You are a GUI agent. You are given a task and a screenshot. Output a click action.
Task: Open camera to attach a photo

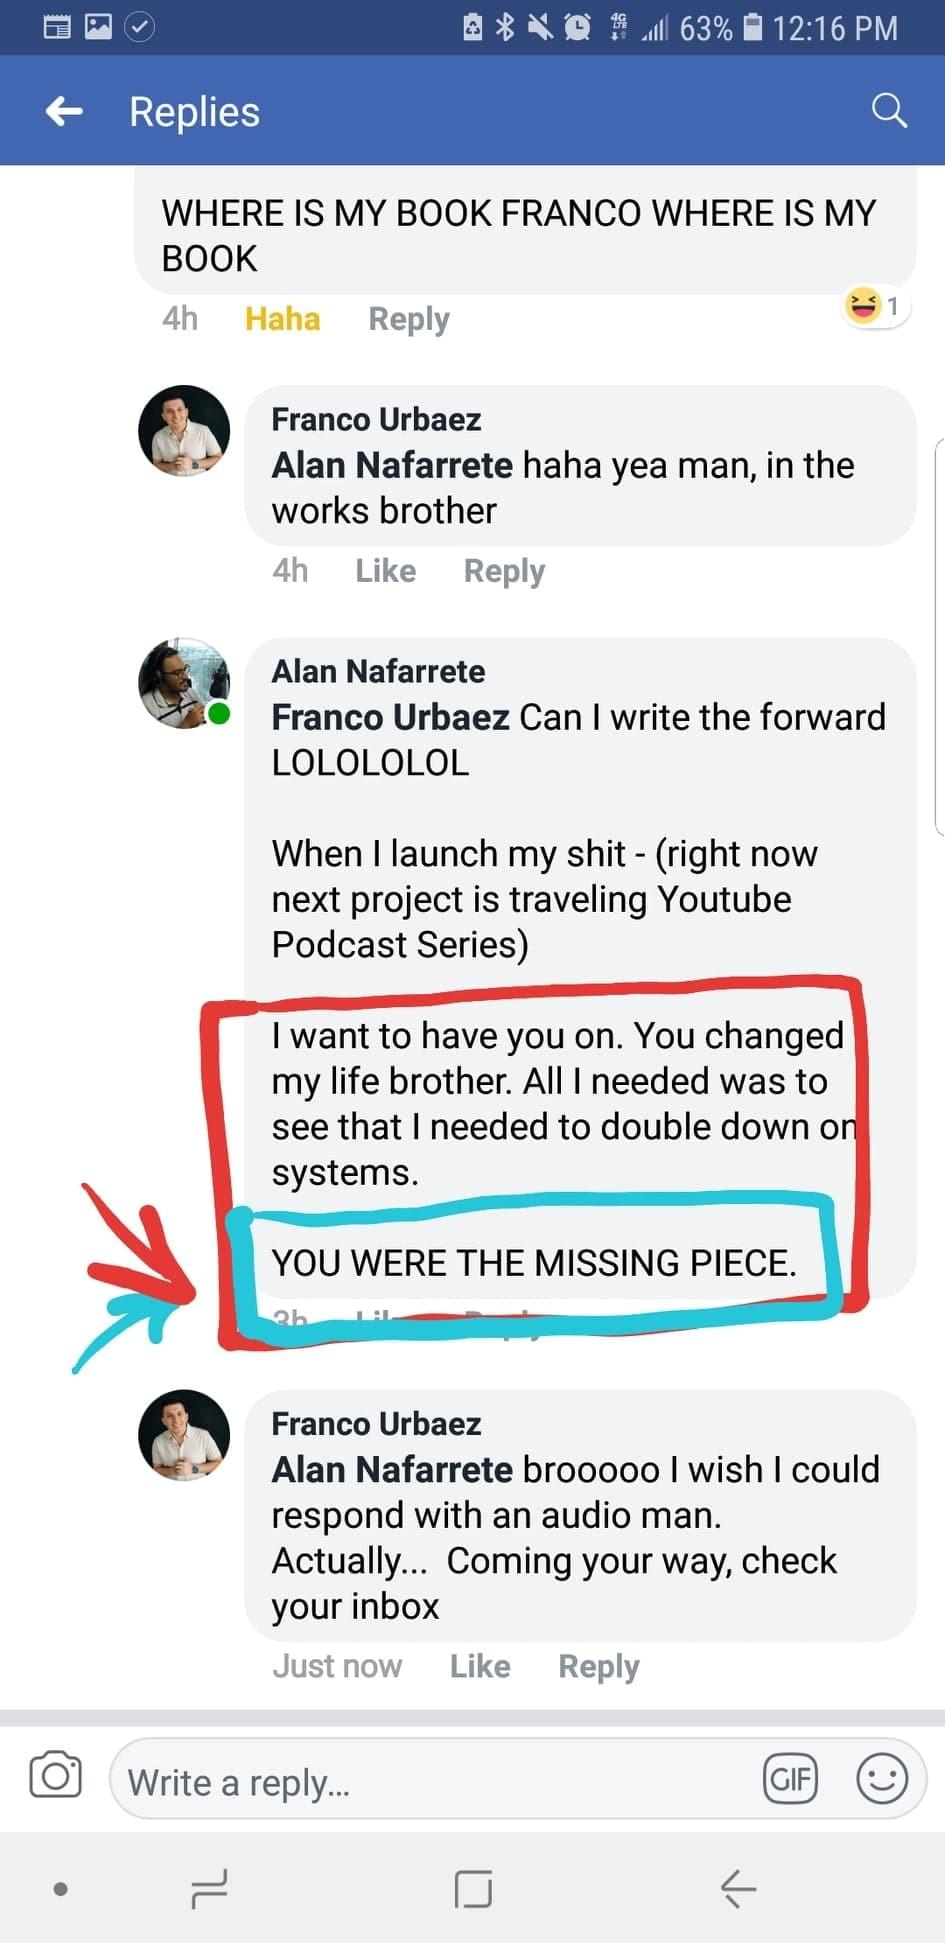tap(56, 1775)
